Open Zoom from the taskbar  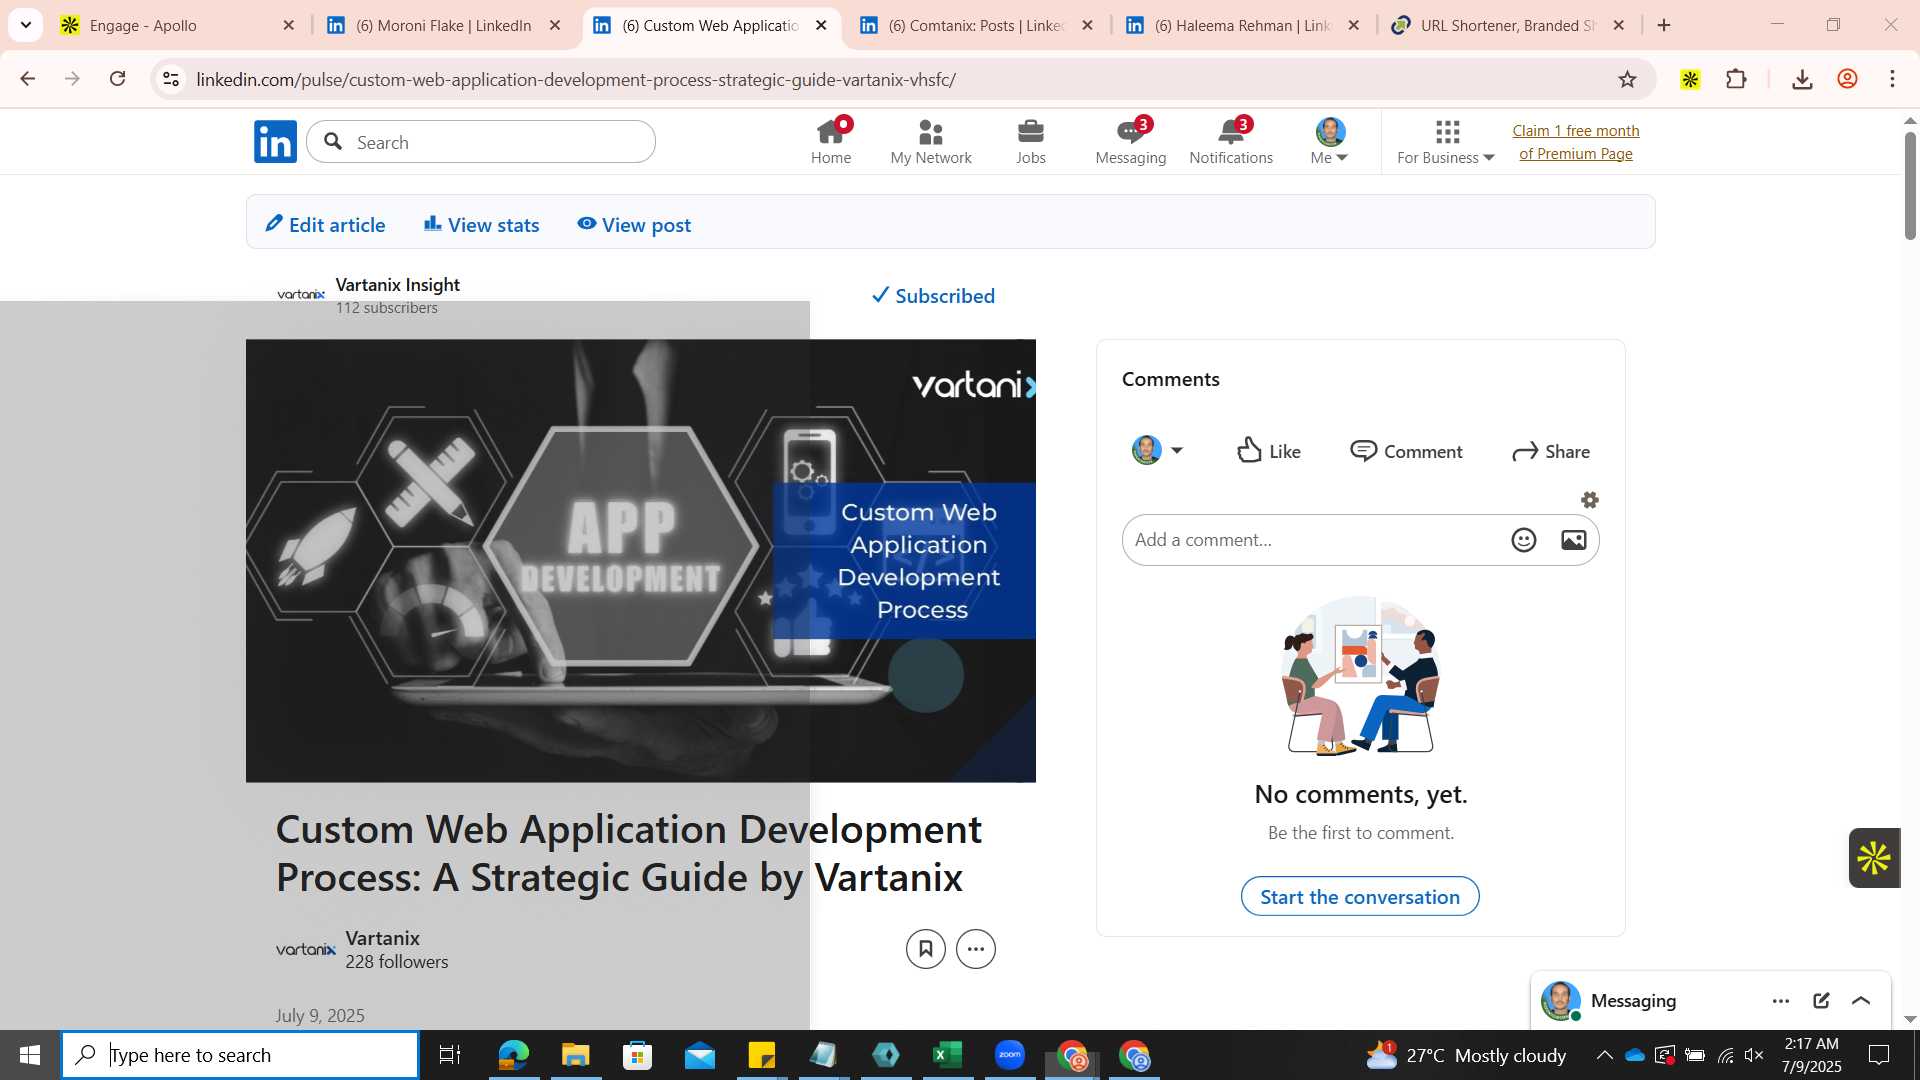tap(1010, 1055)
